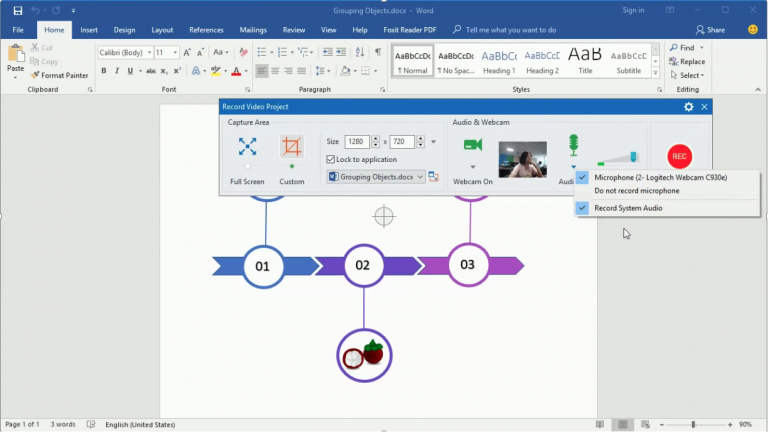
Task: Open the font size dropdown
Action: [175, 52]
